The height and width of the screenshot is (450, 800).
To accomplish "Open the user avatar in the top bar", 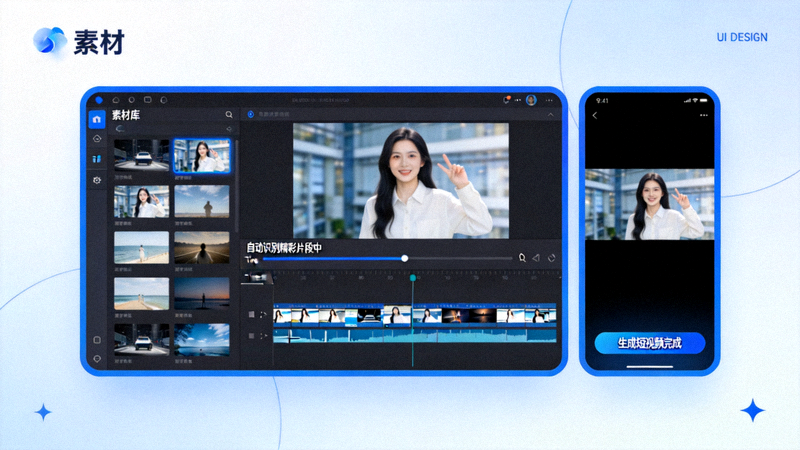I will 531,100.
